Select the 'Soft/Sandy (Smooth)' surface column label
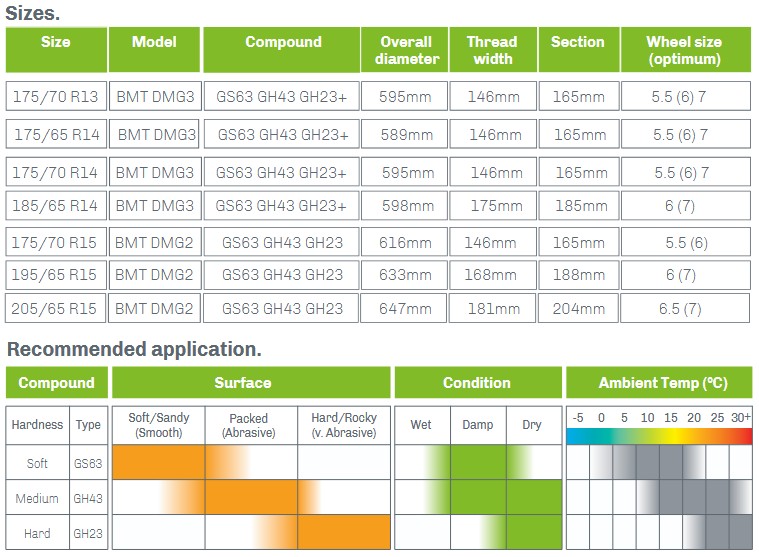Image resolution: width=759 pixels, height=557 pixels. click(x=159, y=425)
